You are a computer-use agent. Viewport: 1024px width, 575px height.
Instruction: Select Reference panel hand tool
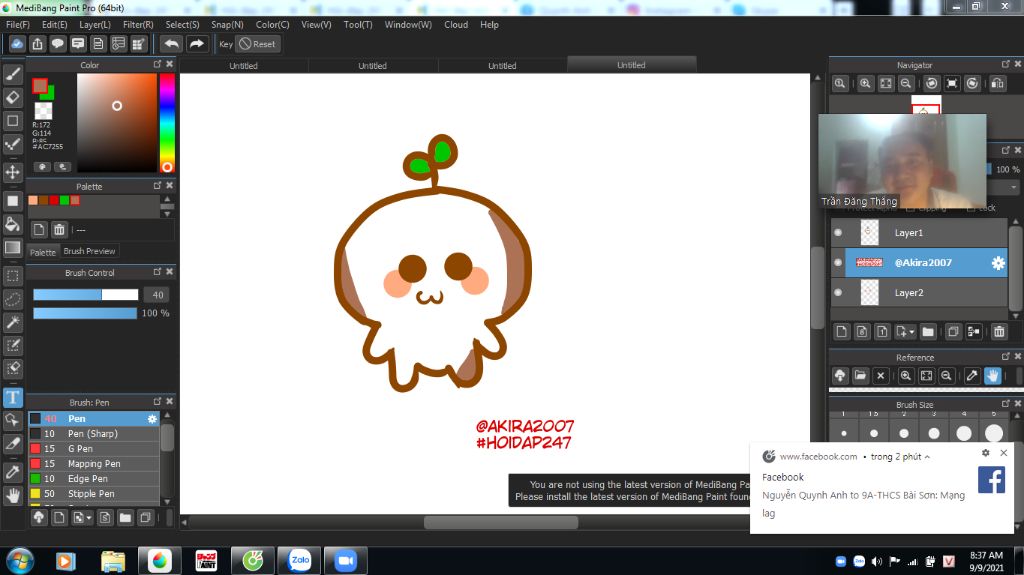(993, 376)
